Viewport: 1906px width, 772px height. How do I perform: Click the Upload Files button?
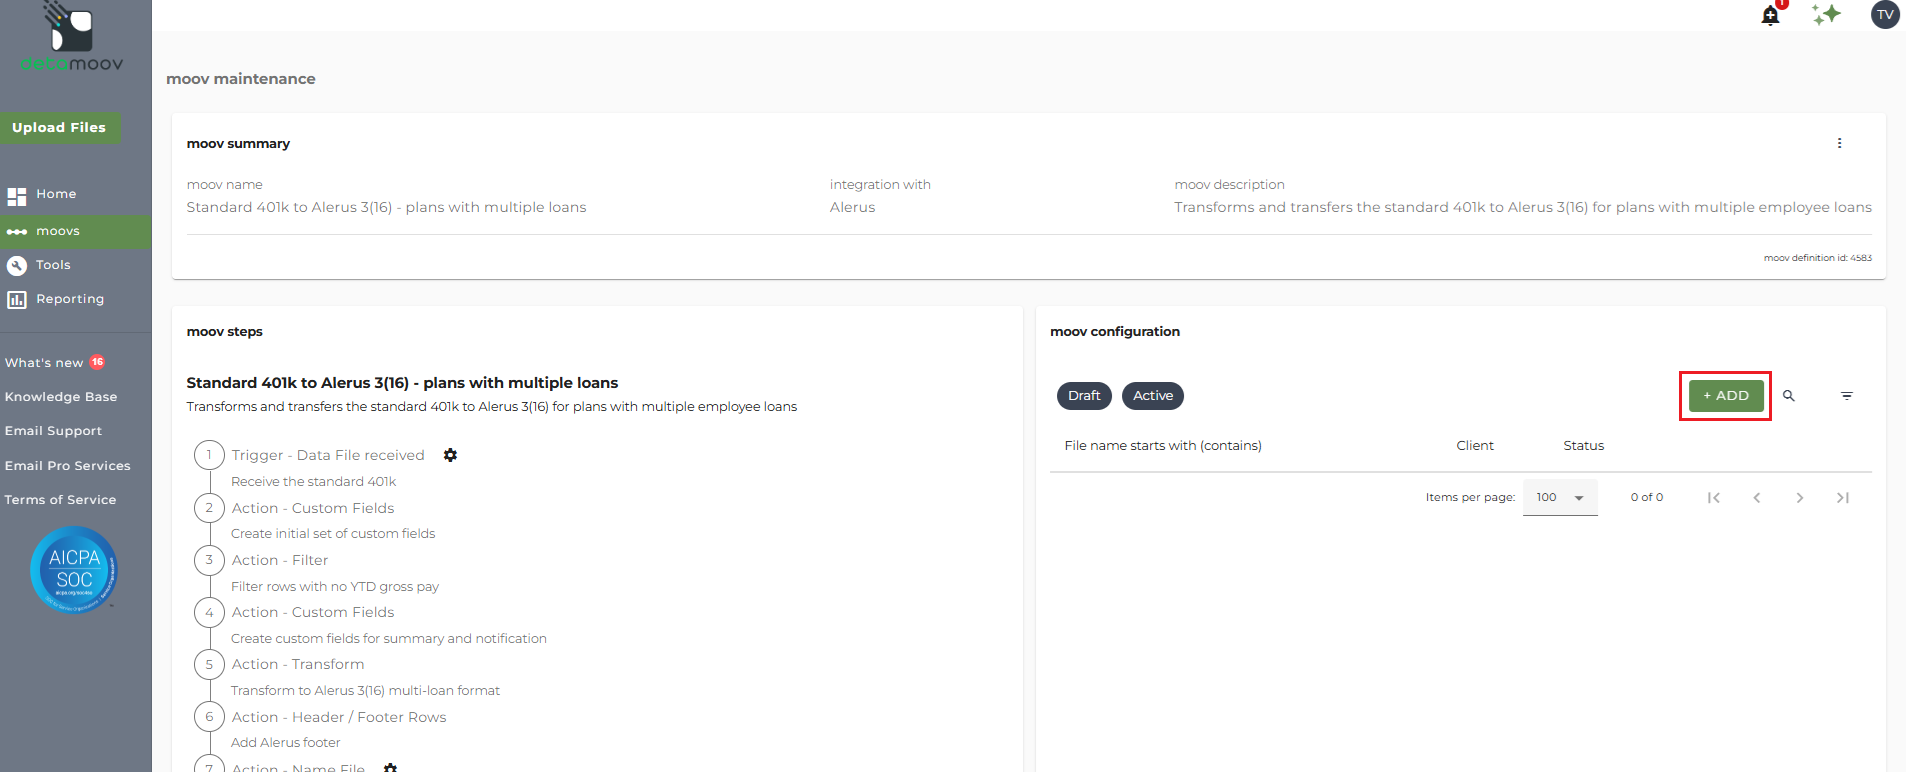click(x=60, y=127)
